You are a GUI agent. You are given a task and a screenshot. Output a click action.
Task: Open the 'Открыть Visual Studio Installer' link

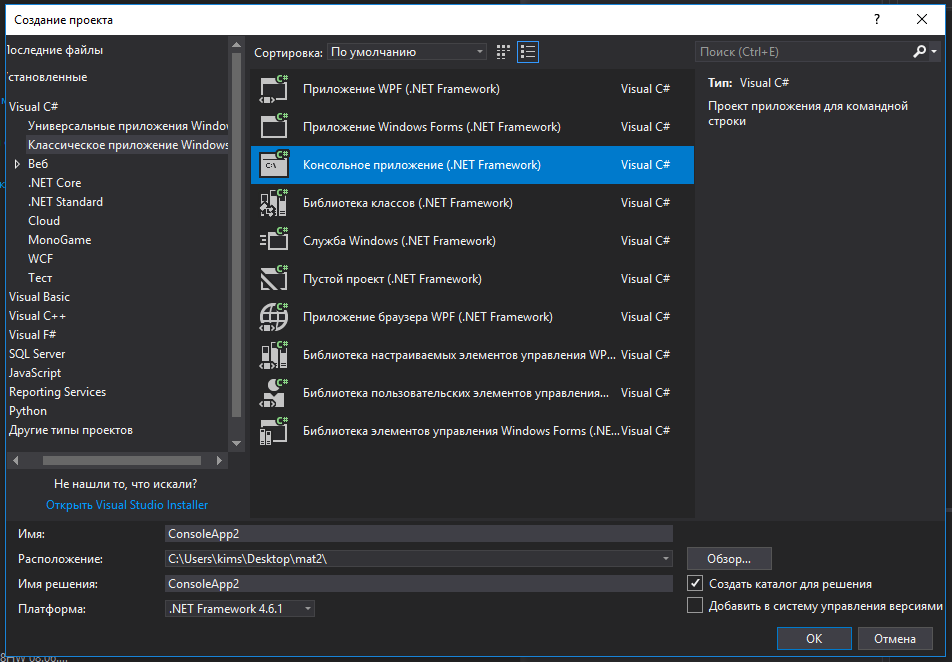(x=127, y=505)
